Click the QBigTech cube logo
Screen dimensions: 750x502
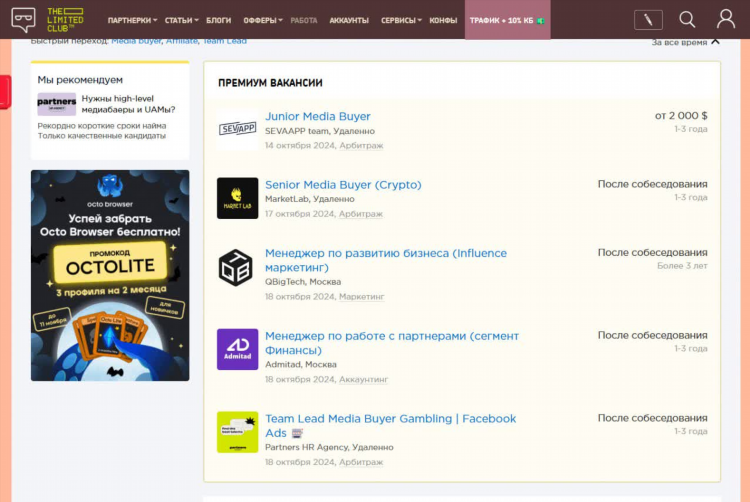(235, 268)
